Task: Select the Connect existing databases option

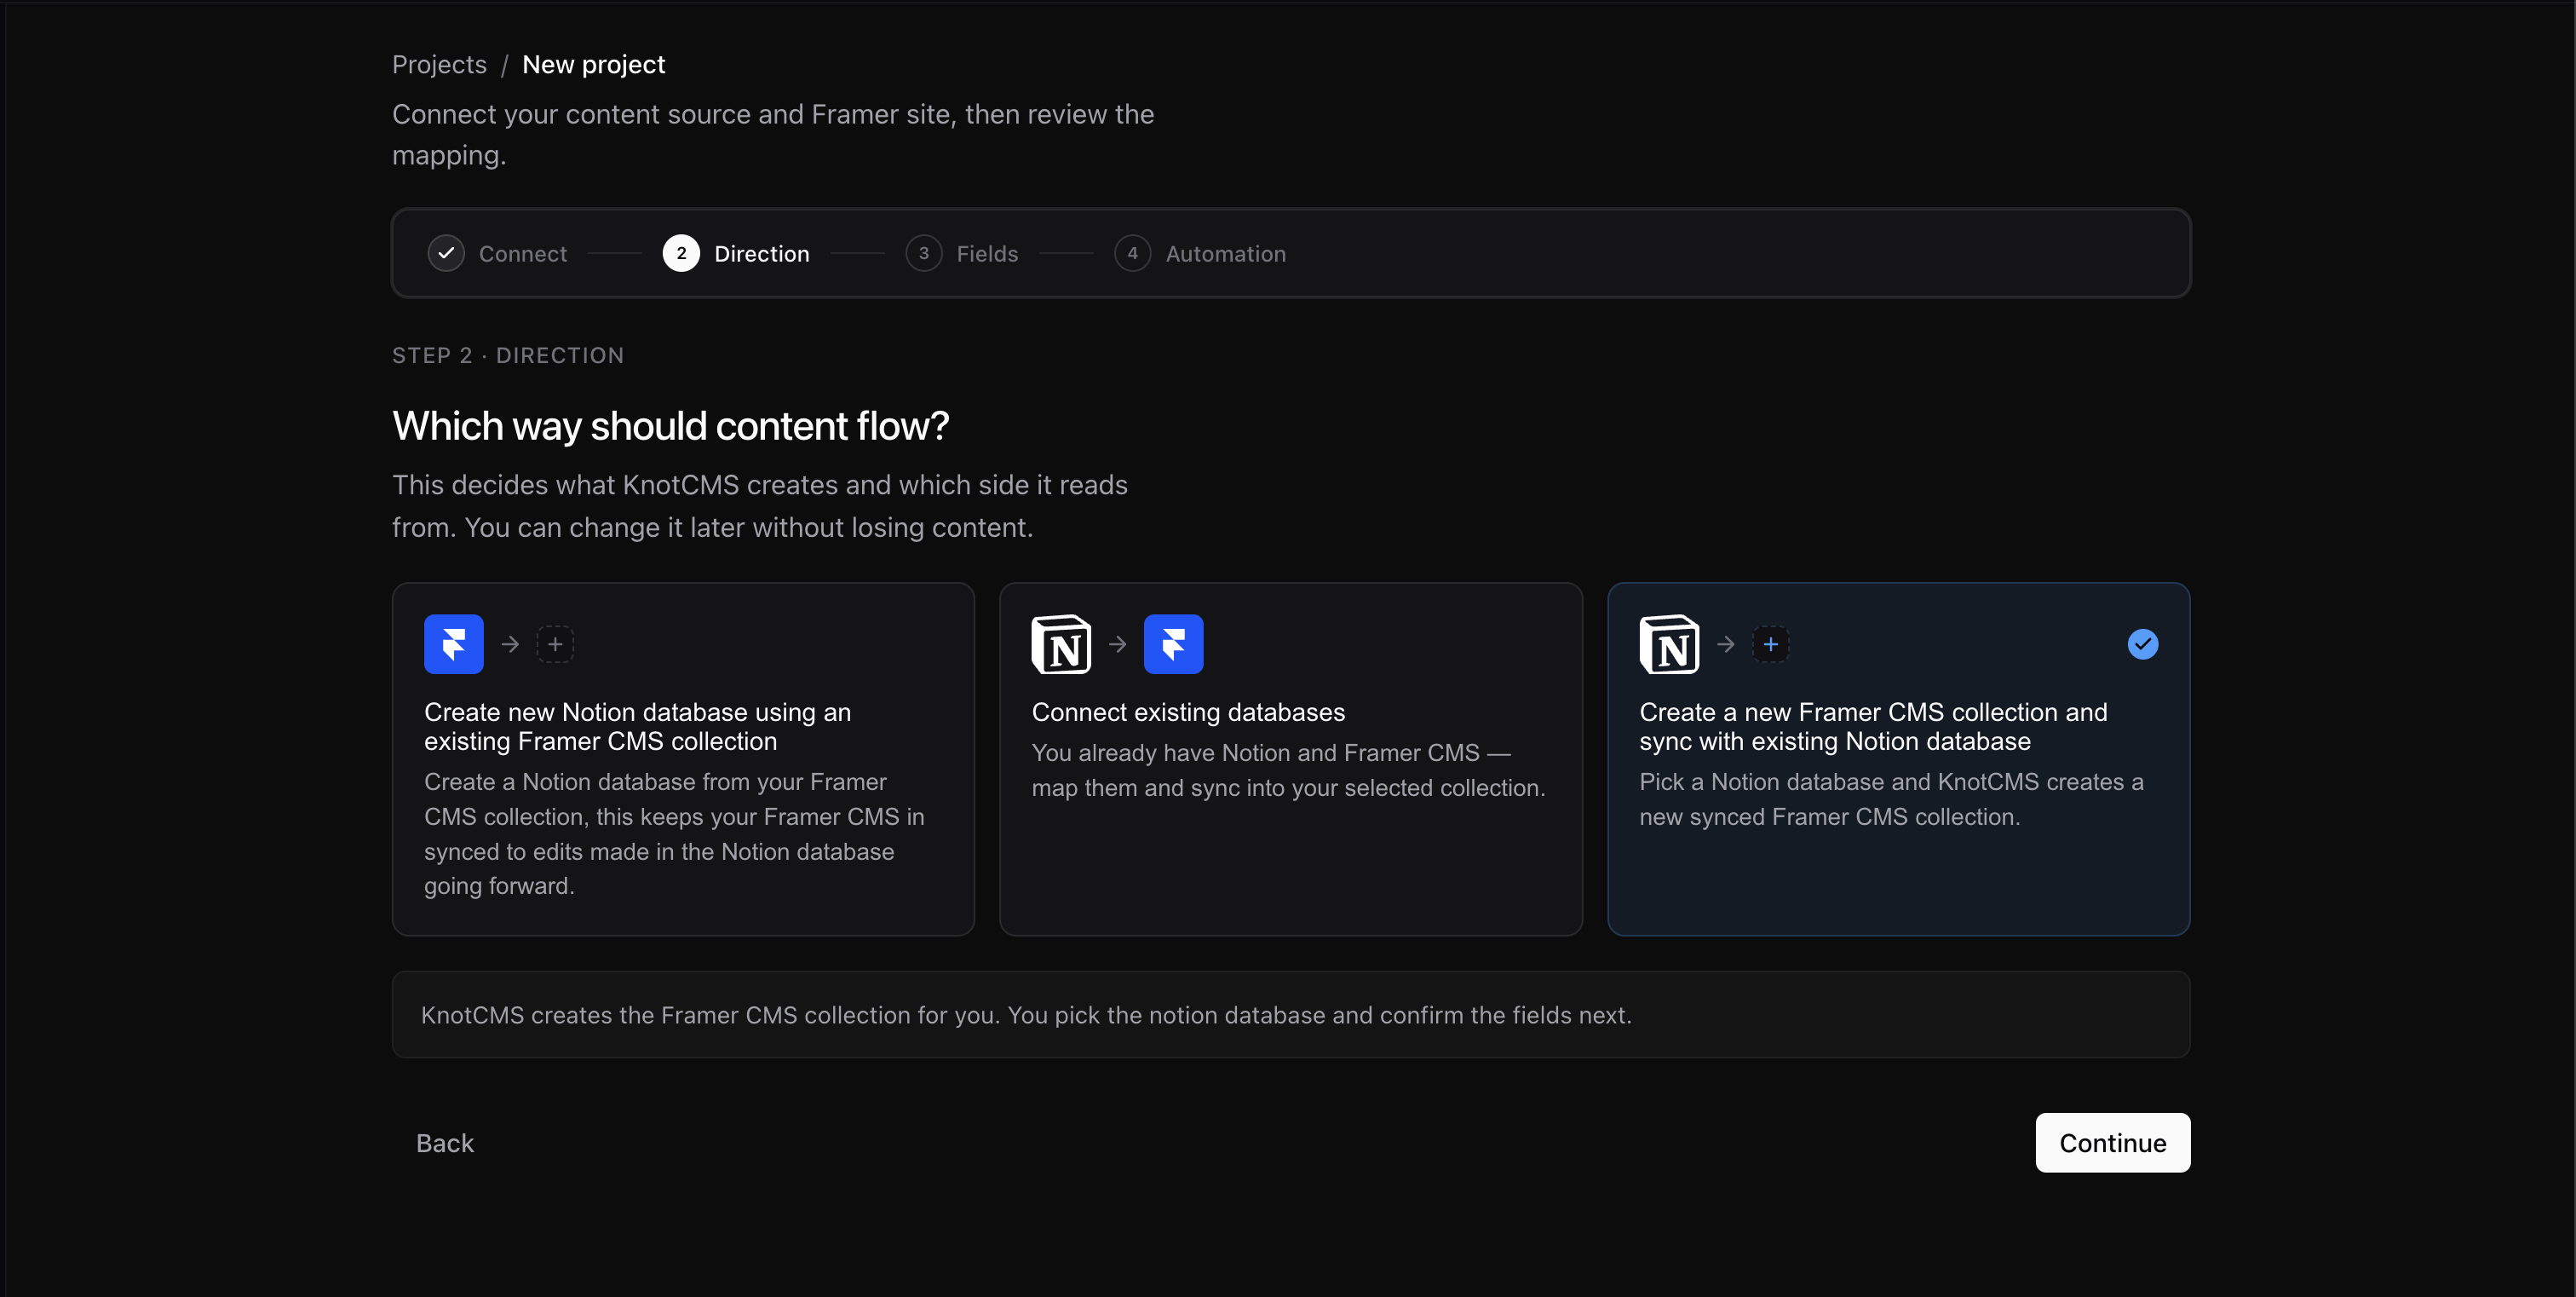Action: (1291, 759)
